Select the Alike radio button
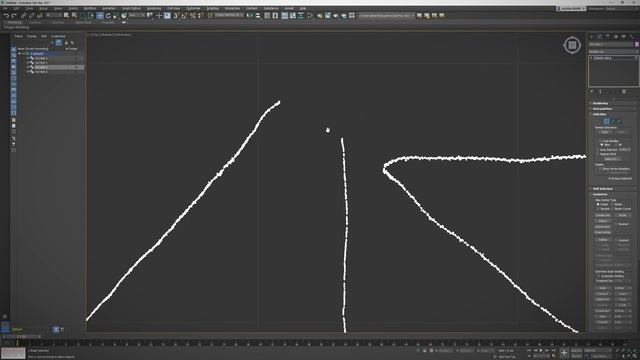Viewport: 640px width, 360px height. [602, 144]
